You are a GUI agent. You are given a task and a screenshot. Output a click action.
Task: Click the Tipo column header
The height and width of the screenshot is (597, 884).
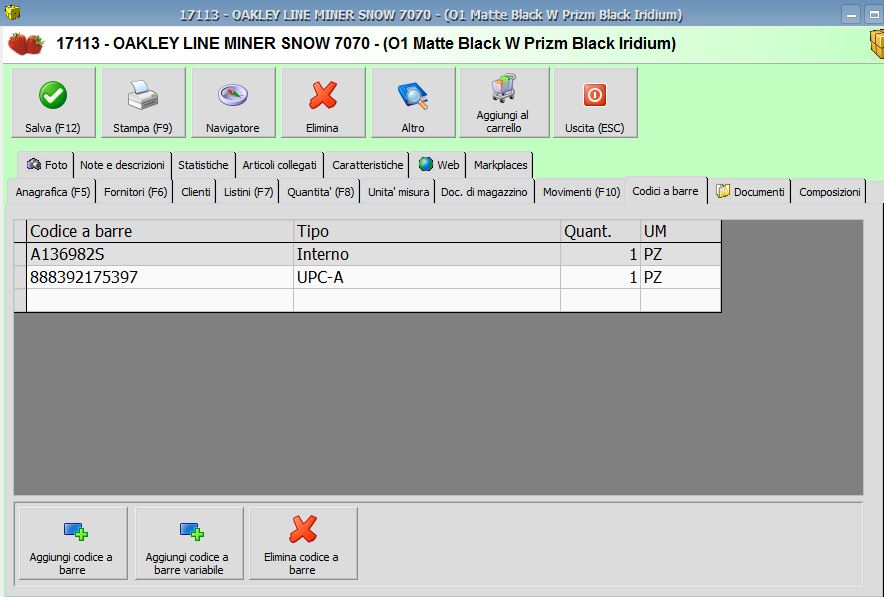tap(427, 231)
